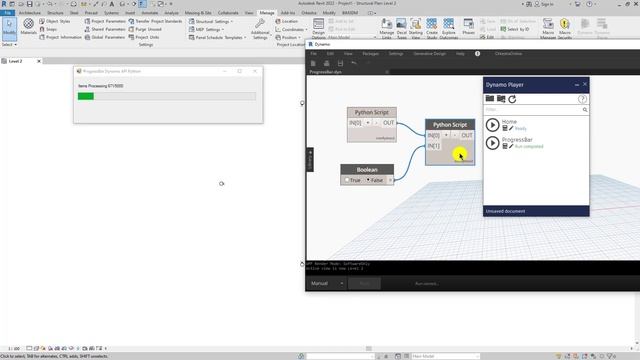The height and width of the screenshot is (360, 640).
Task: Open Structural Settings dropdown
Action: (x=211, y=21)
